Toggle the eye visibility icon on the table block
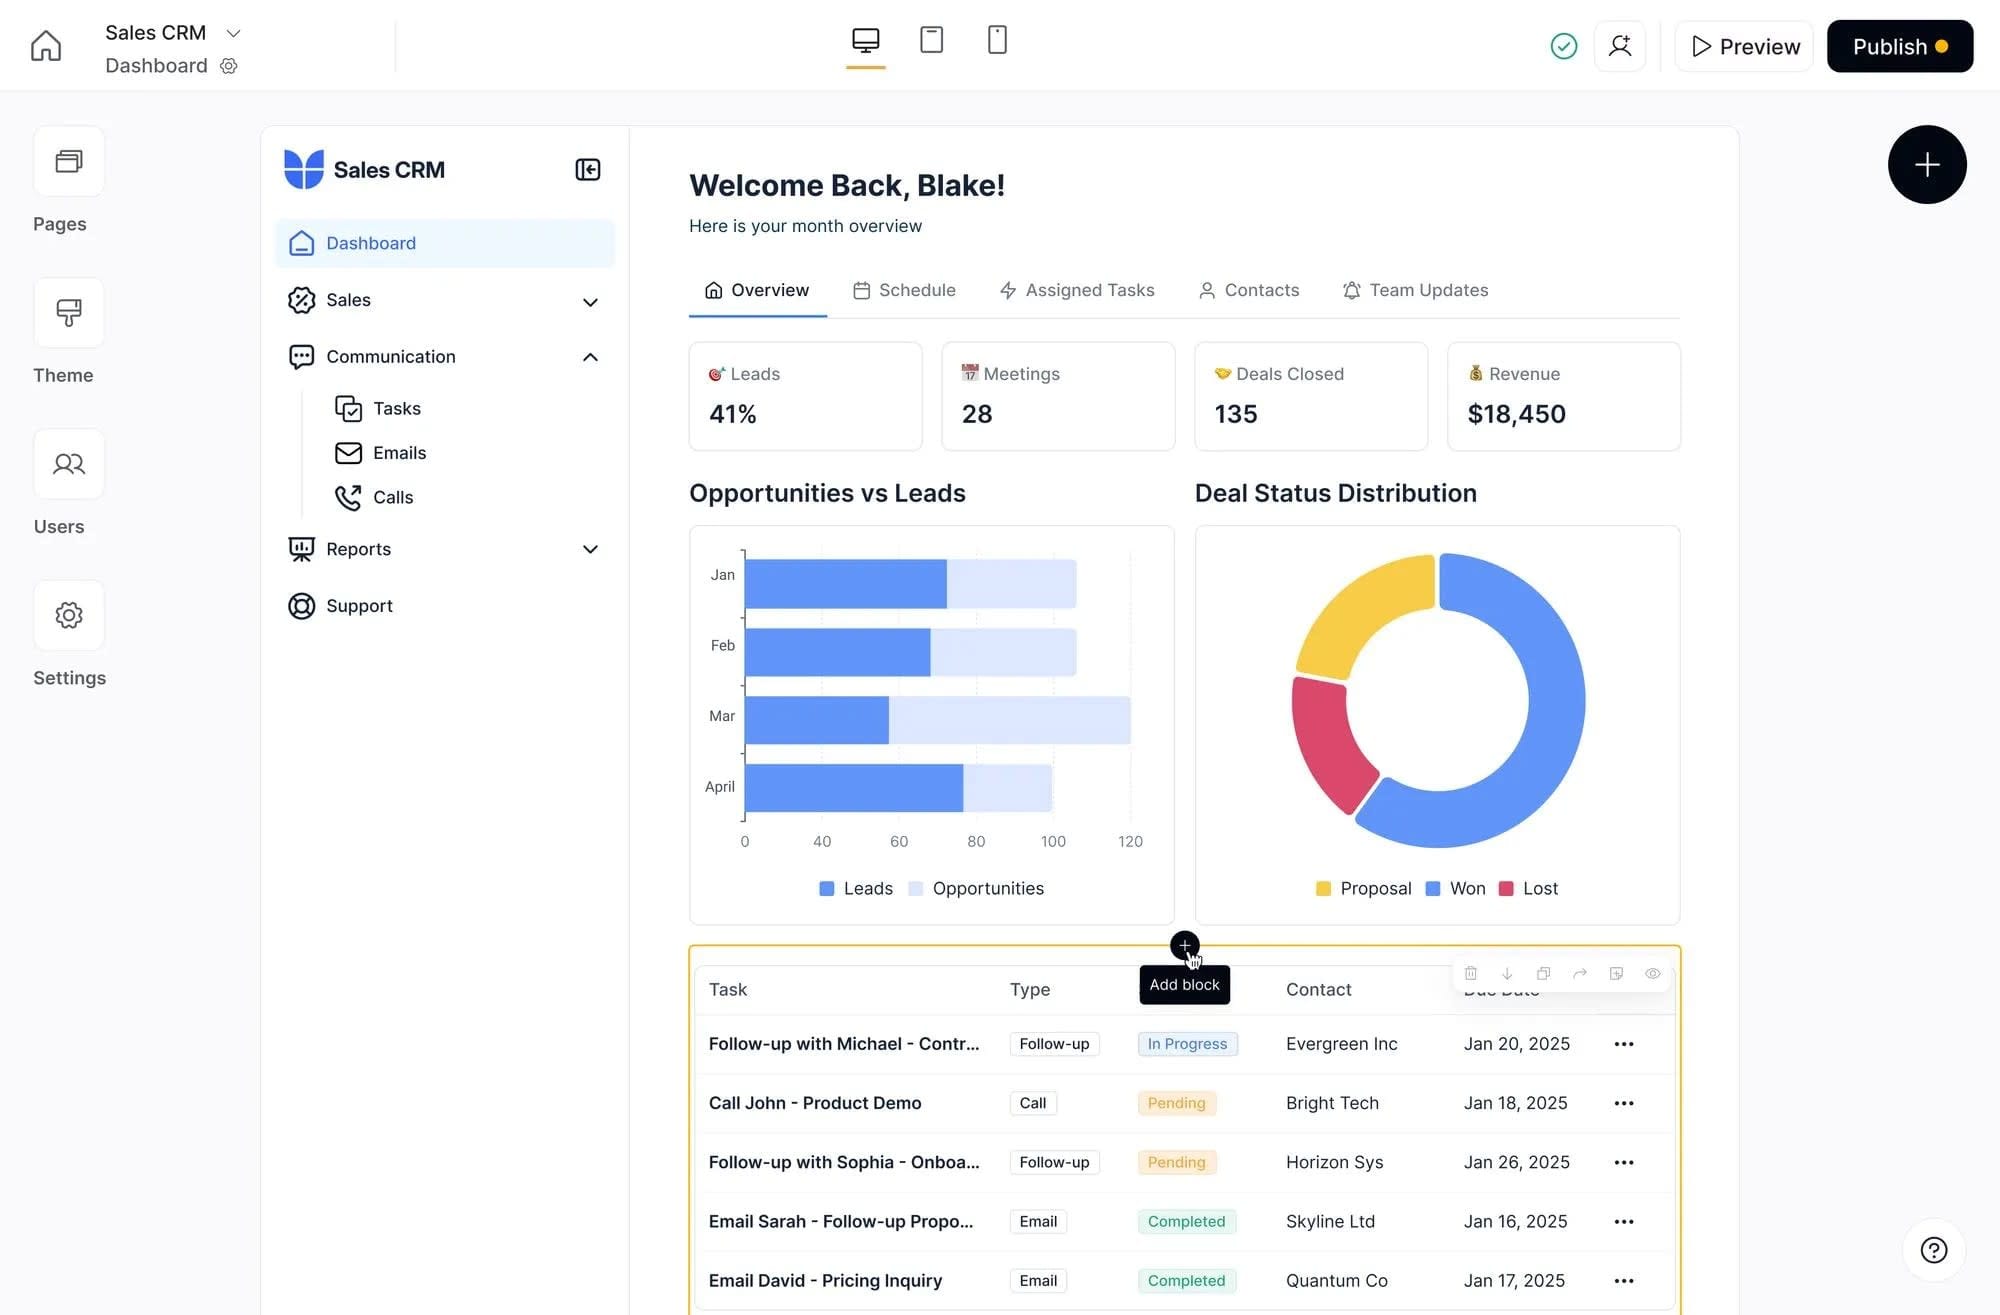Viewport: 2000px width, 1315px height. point(1652,973)
